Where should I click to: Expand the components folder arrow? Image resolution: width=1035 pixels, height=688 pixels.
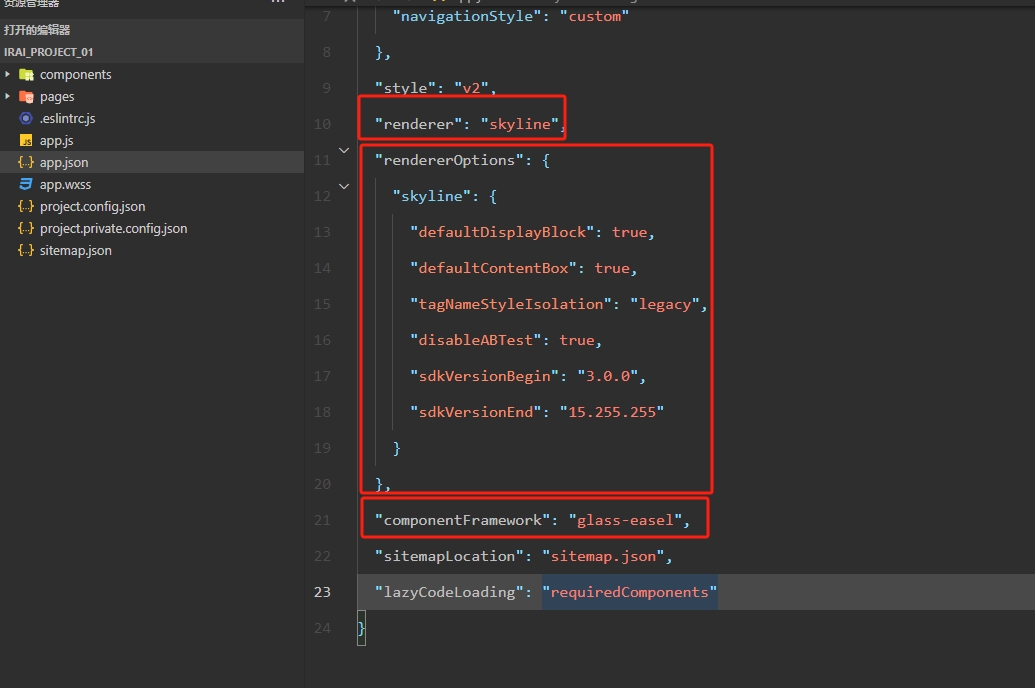pos(8,75)
